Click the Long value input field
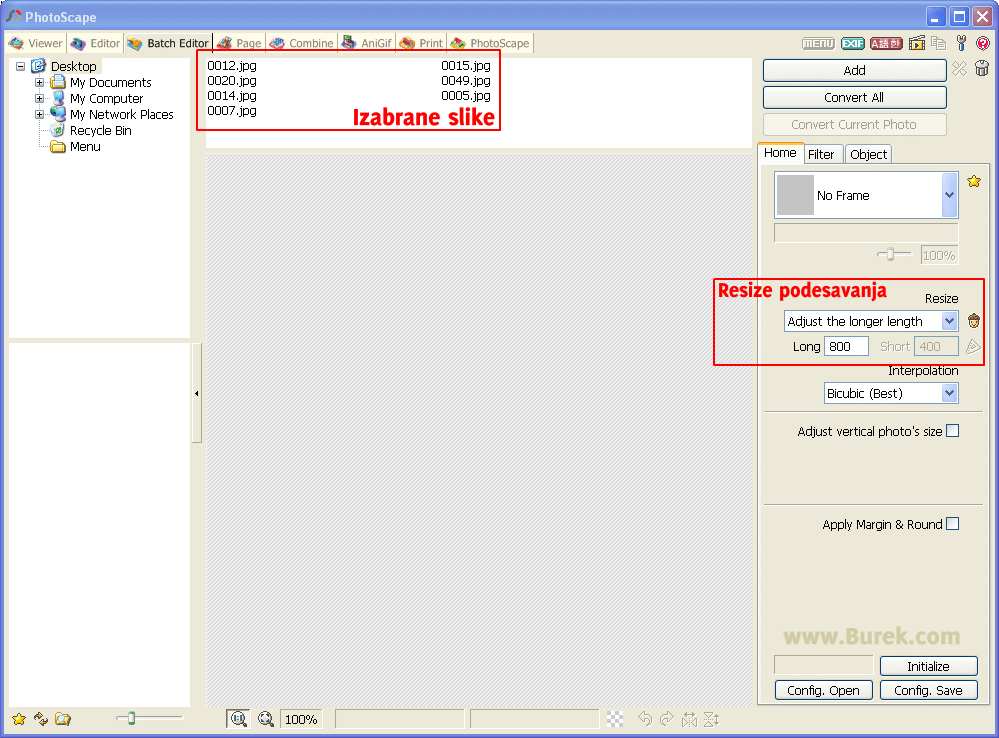 (846, 346)
